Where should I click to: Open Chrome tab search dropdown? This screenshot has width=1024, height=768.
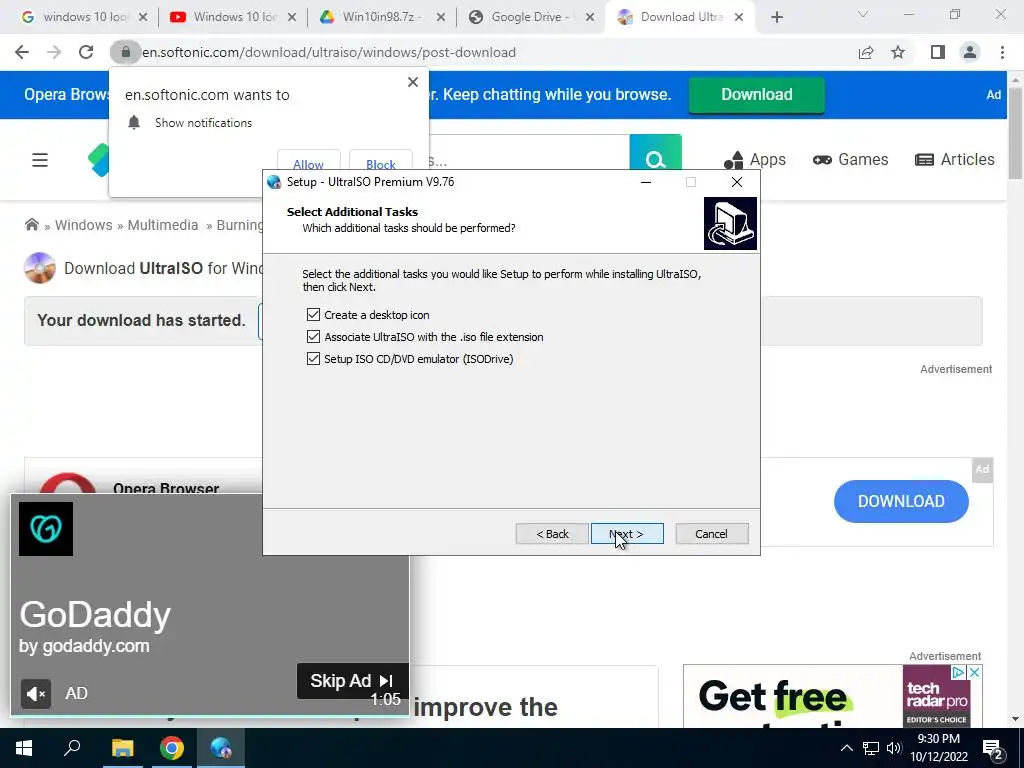click(863, 14)
